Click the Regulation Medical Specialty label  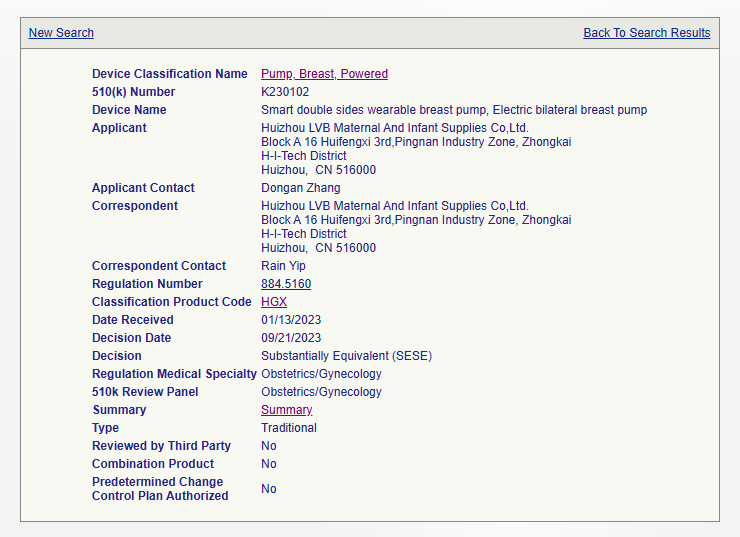(174, 374)
